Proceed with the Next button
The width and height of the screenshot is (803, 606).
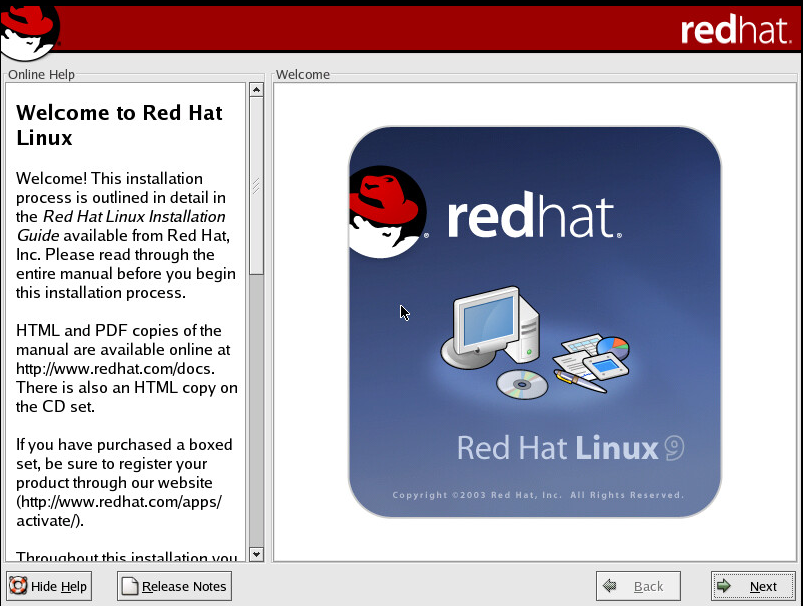(753, 587)
